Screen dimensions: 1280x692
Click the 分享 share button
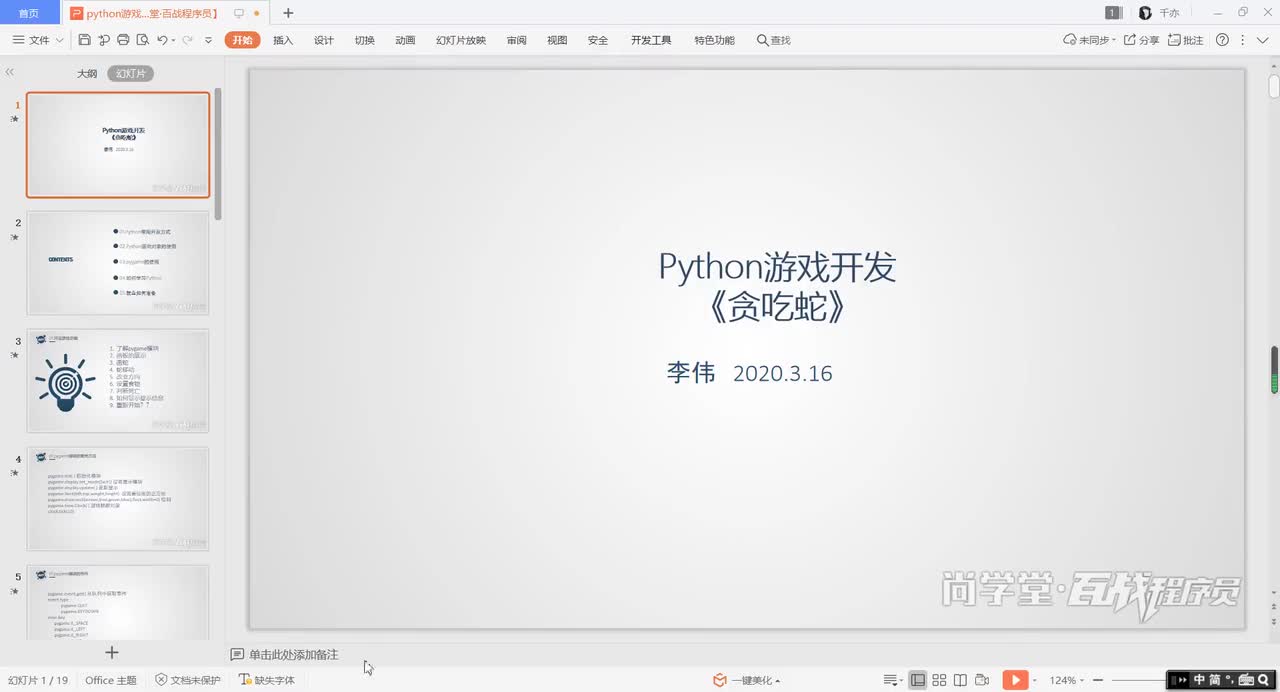1141,40
